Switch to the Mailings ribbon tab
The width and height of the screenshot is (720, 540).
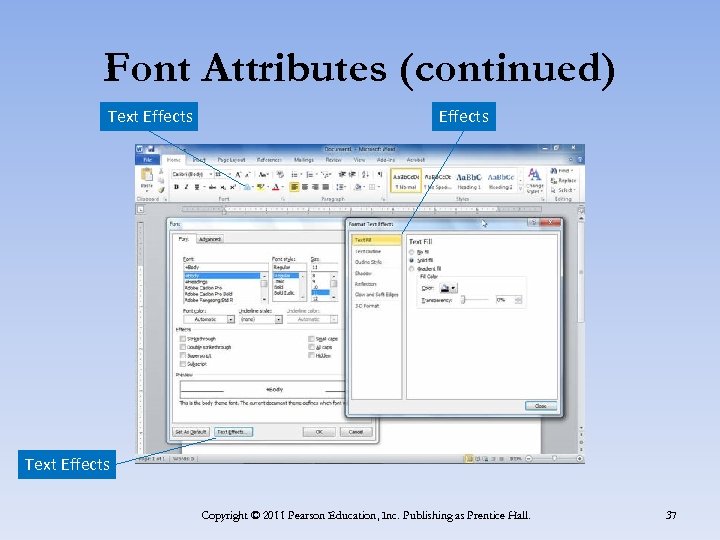(304, 160)
